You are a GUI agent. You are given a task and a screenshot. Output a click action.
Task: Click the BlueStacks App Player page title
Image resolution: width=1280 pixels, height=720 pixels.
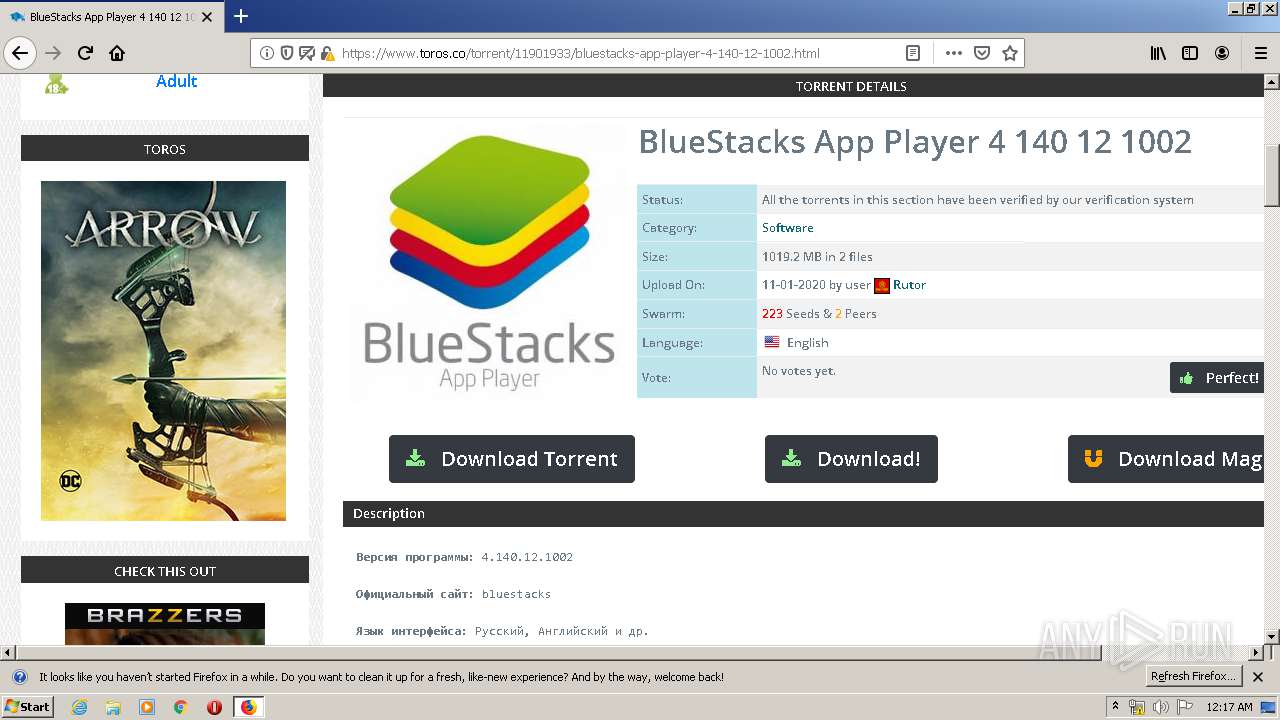pyautogui.click(x=915, y=142)
